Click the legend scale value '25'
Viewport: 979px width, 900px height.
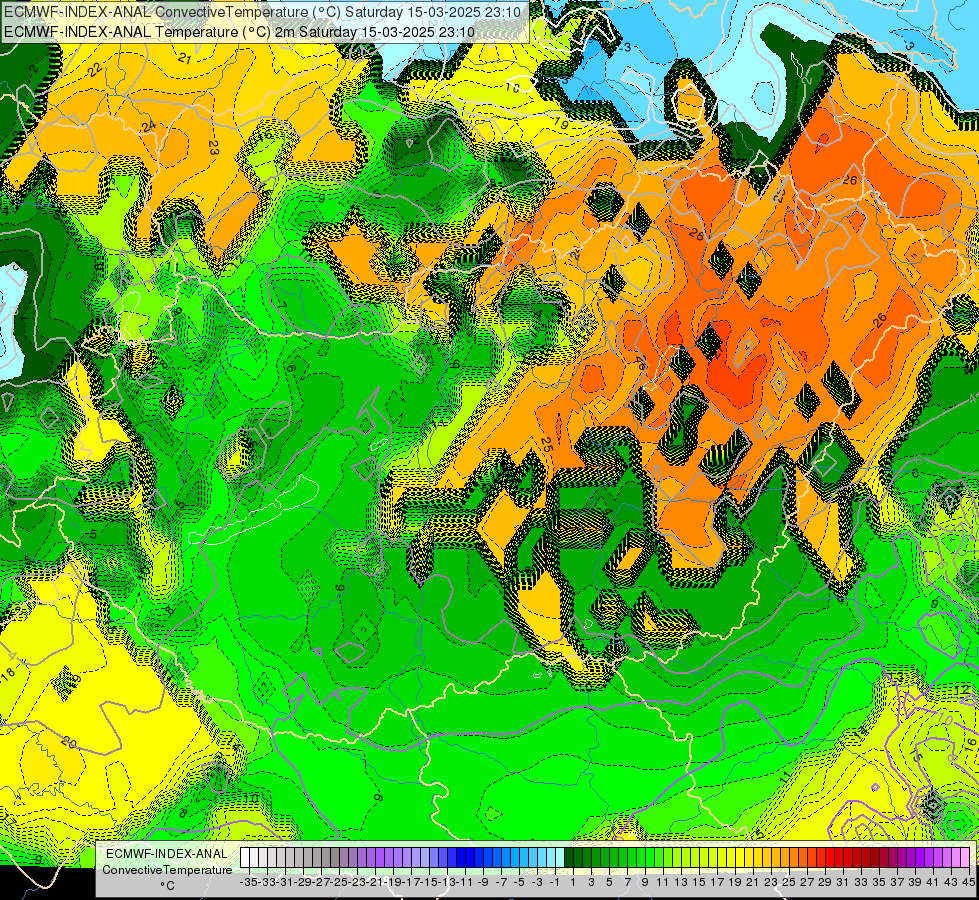tap(789, 882)
